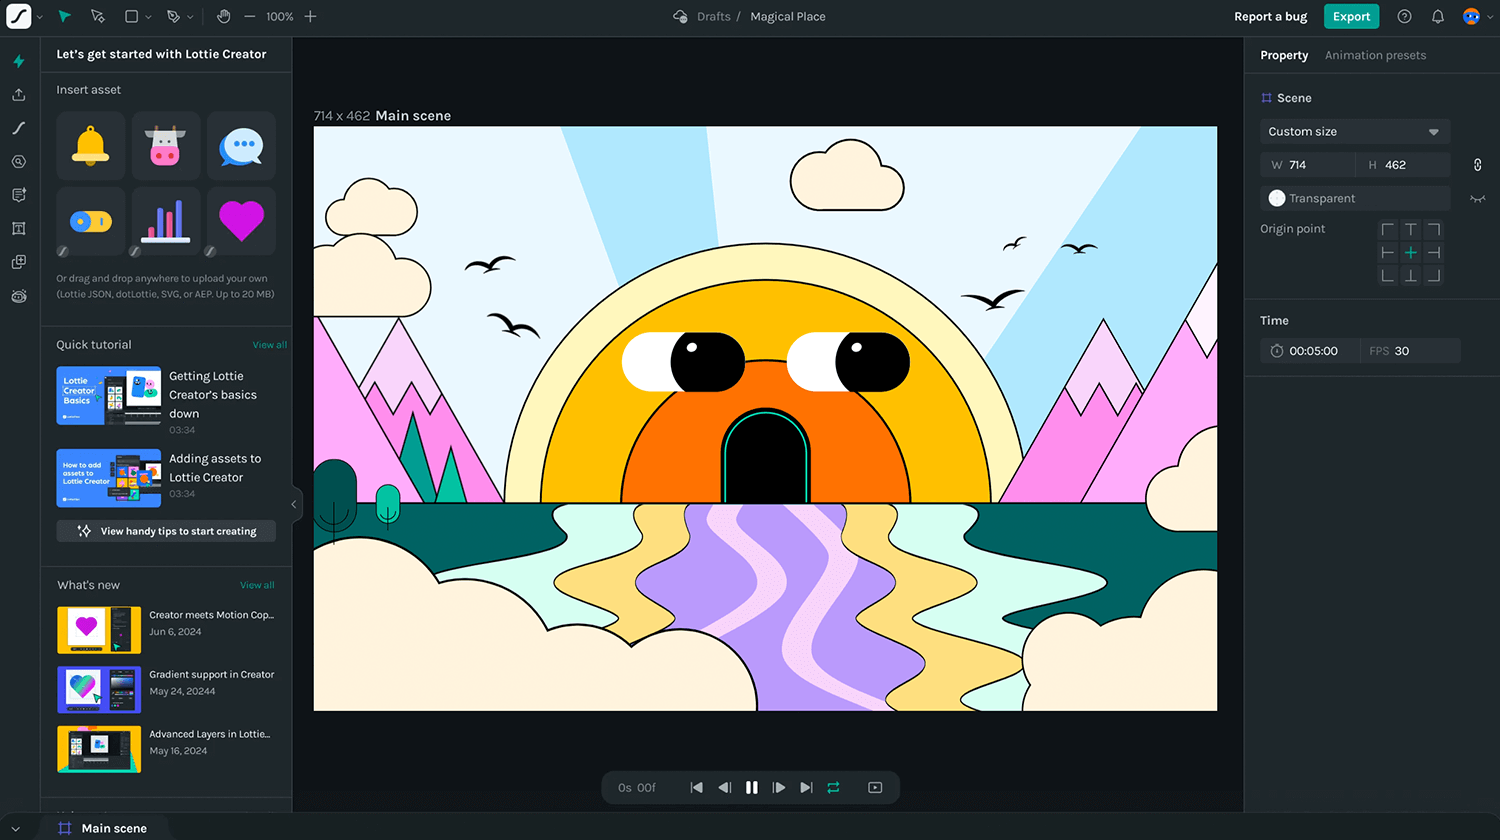Expand the shape tool options chevron
The width and height of the screenshot is (1500, 840).
click(149, 17)
